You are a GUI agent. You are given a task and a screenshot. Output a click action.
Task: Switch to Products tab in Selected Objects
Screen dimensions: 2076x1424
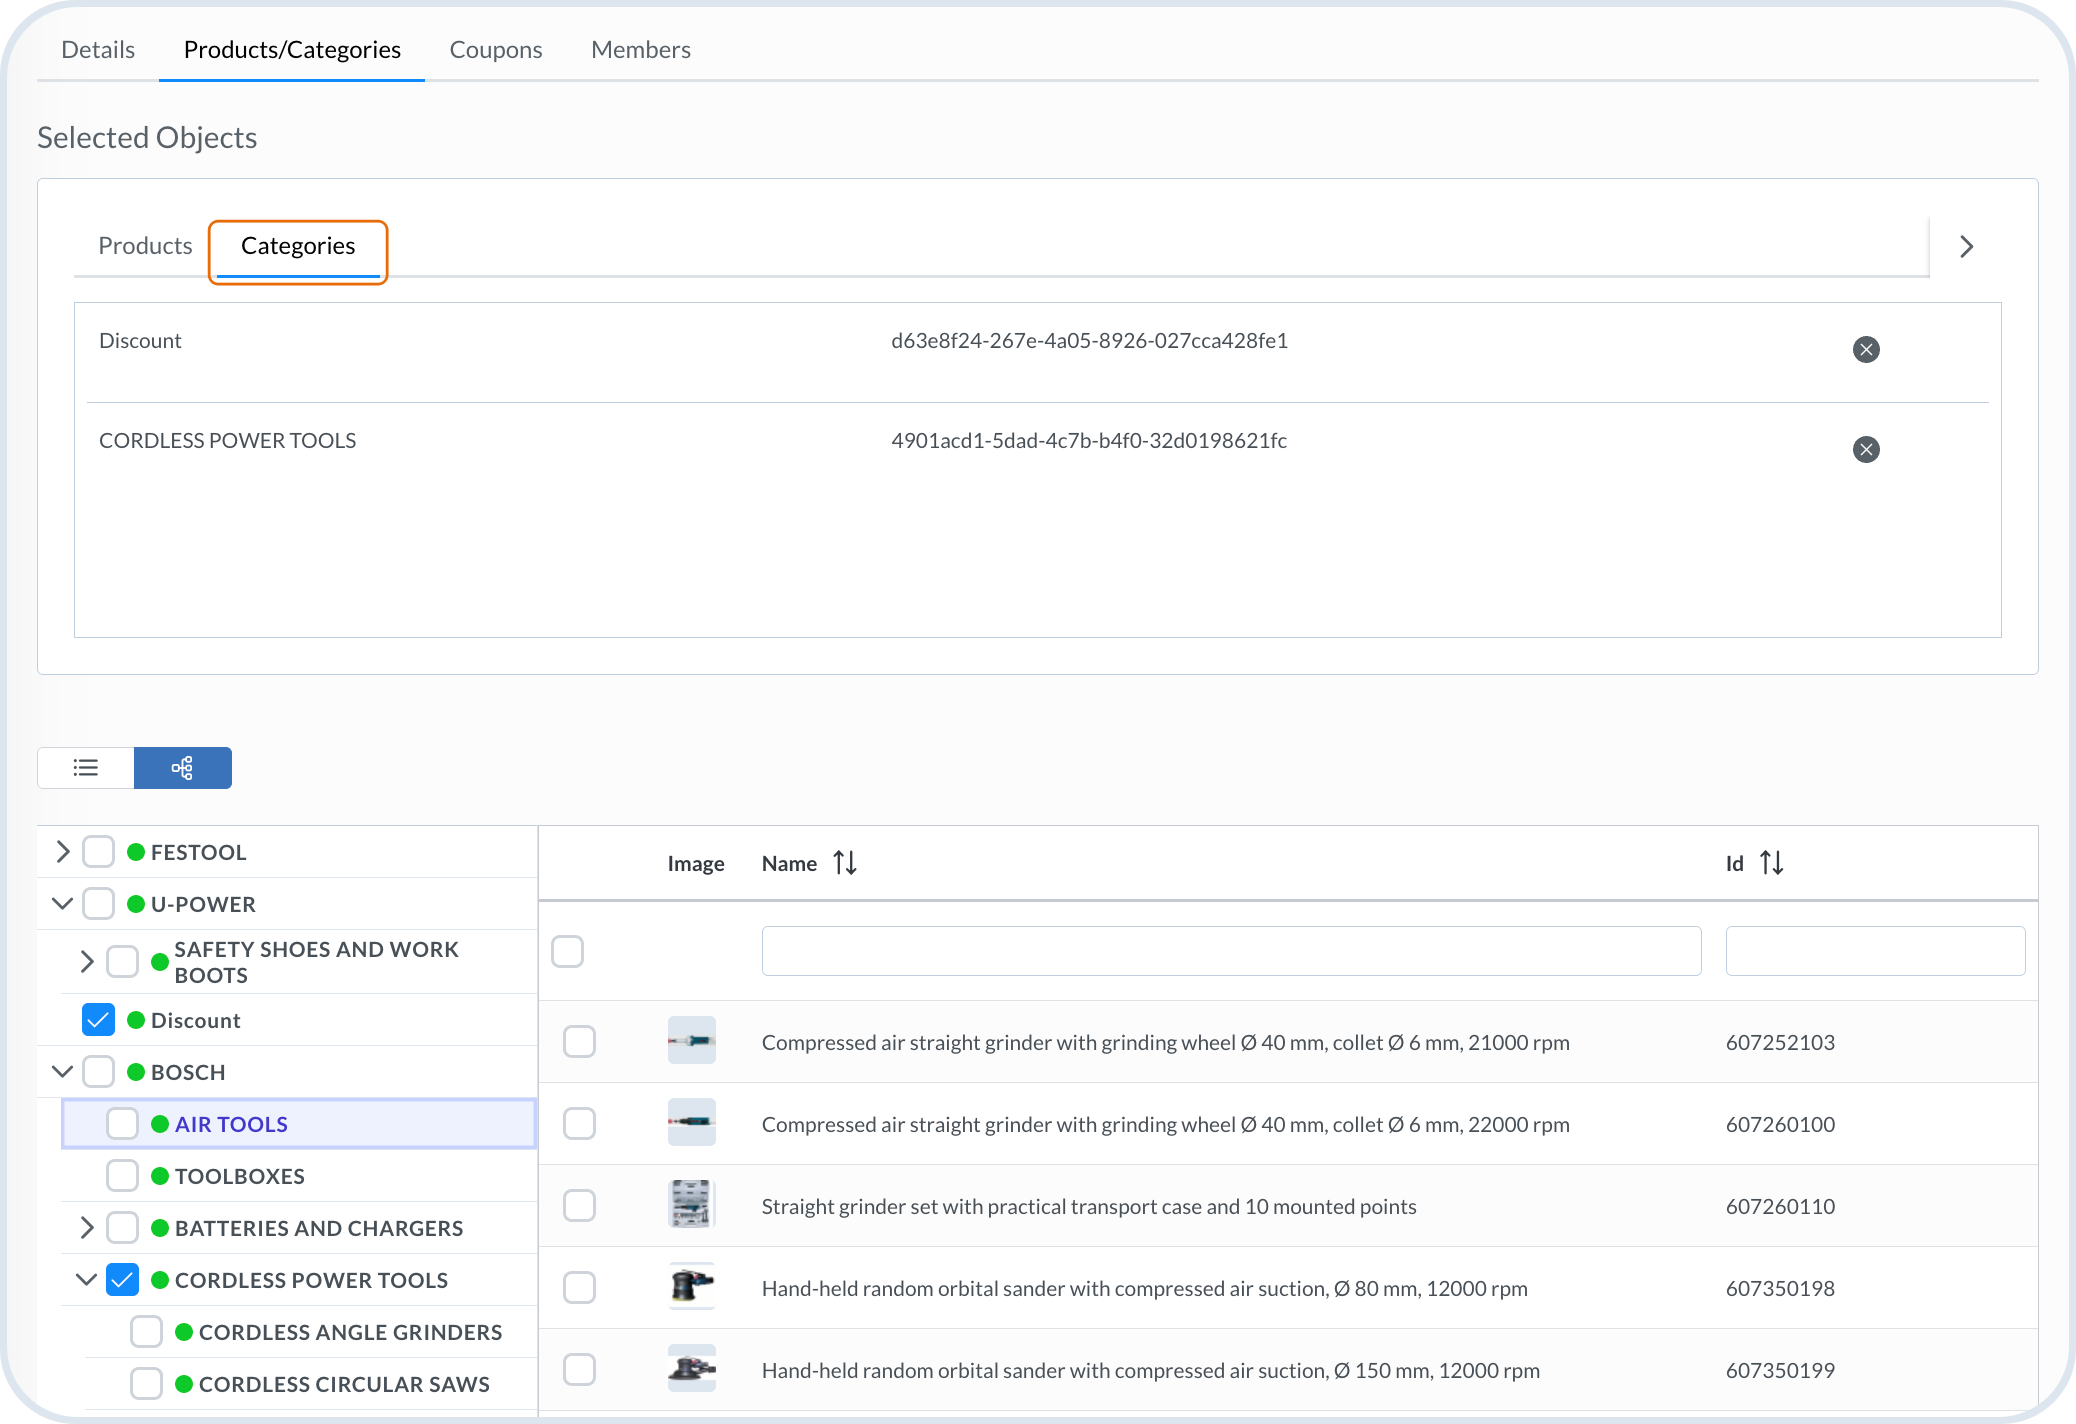(x=145, y=246)
